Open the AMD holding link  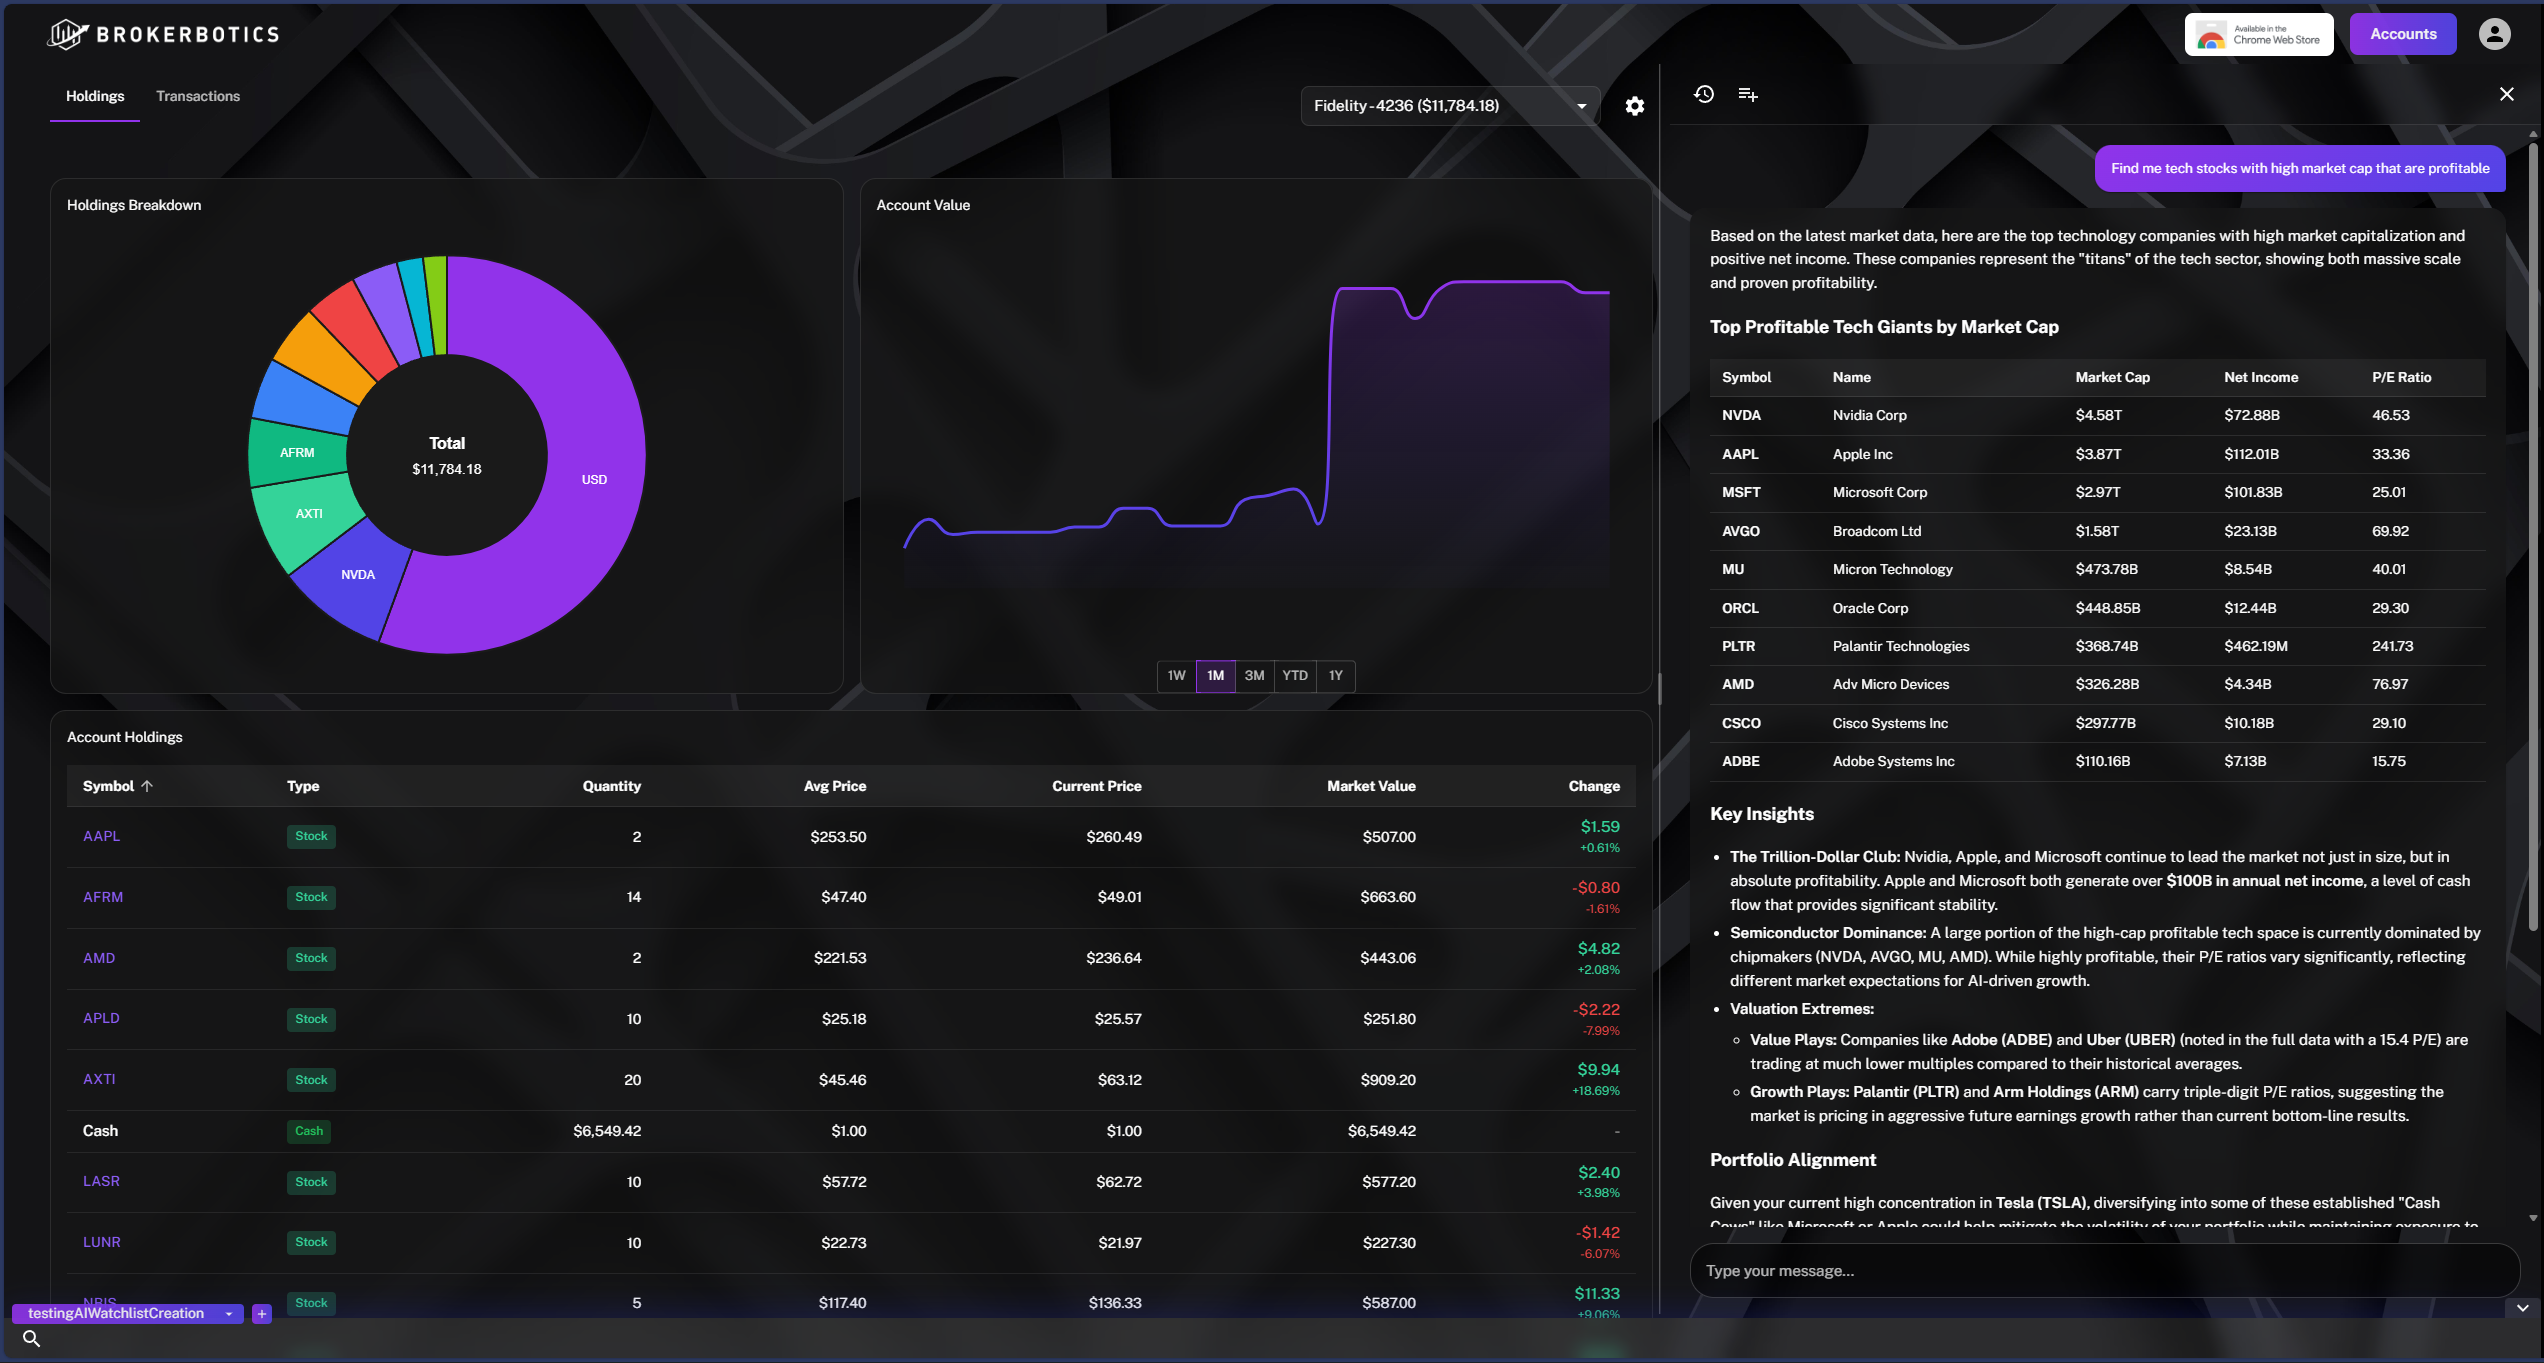[x=99, y=958]
